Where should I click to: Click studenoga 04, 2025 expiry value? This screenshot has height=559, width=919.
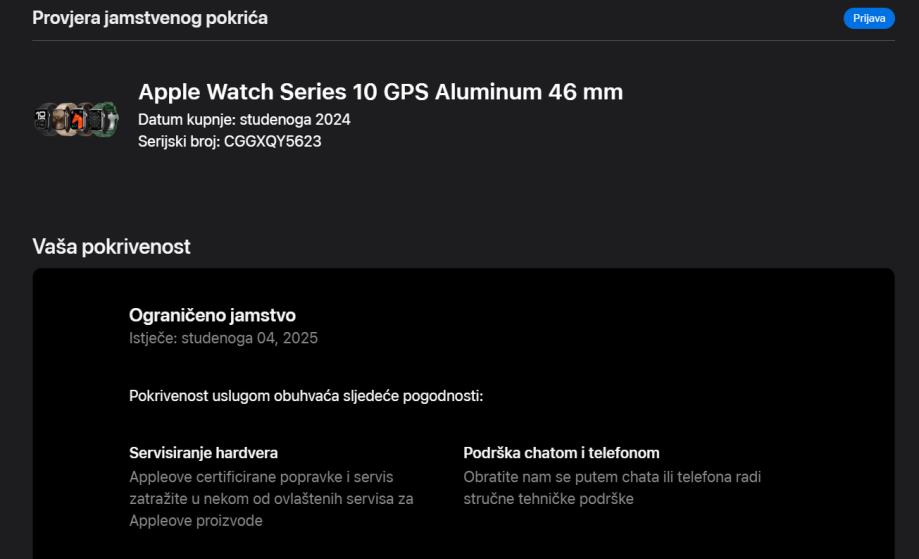pyautogui.click(x=249, y=338)
